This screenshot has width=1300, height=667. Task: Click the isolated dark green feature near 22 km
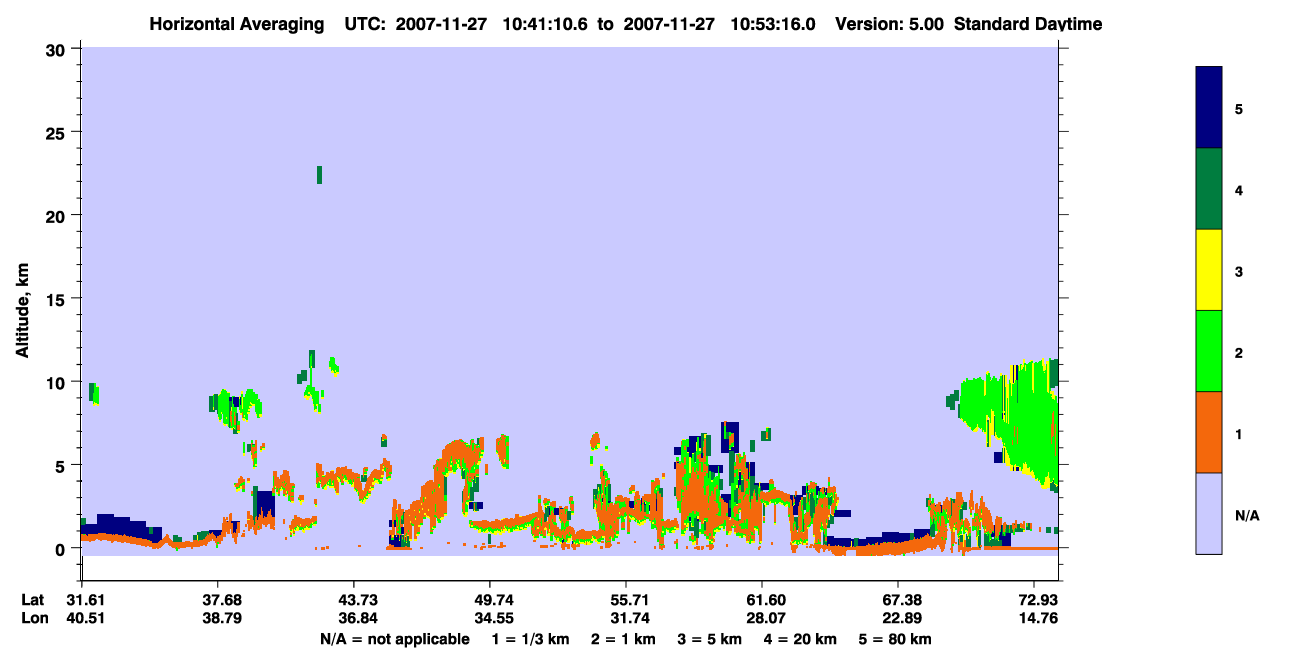click(319, 175)
